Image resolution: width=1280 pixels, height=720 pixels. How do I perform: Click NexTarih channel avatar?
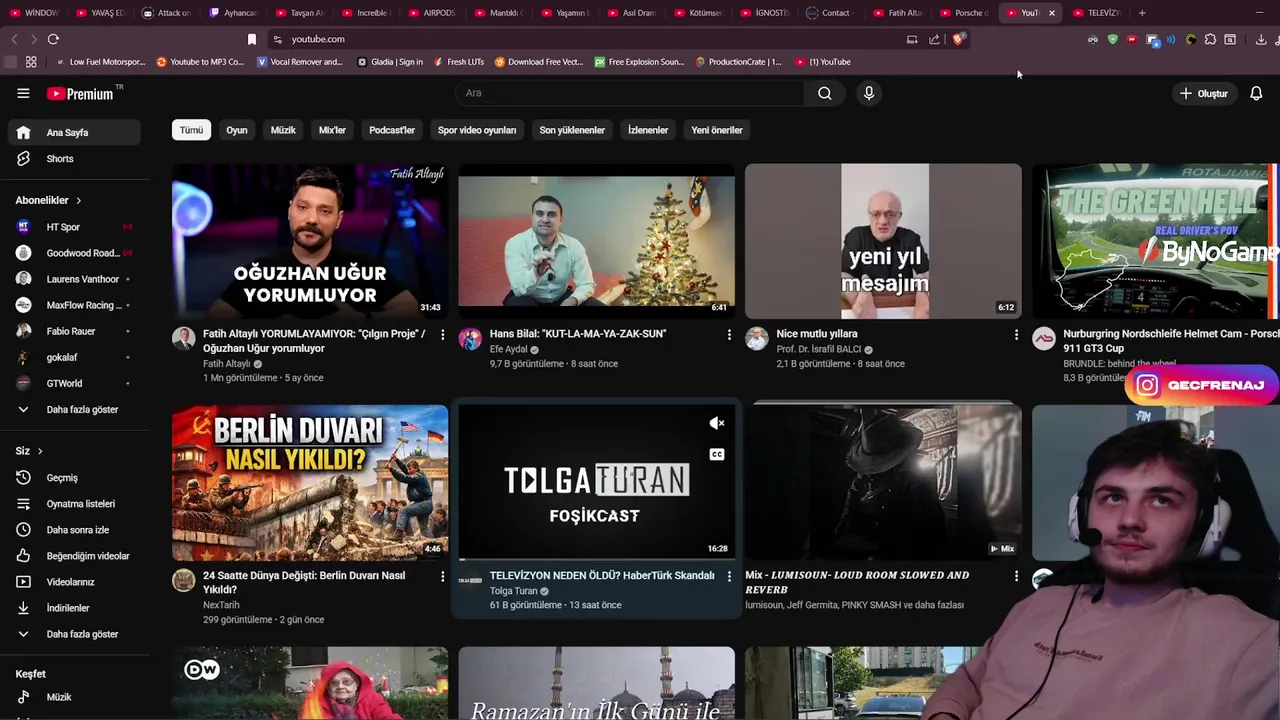(184, 580)
